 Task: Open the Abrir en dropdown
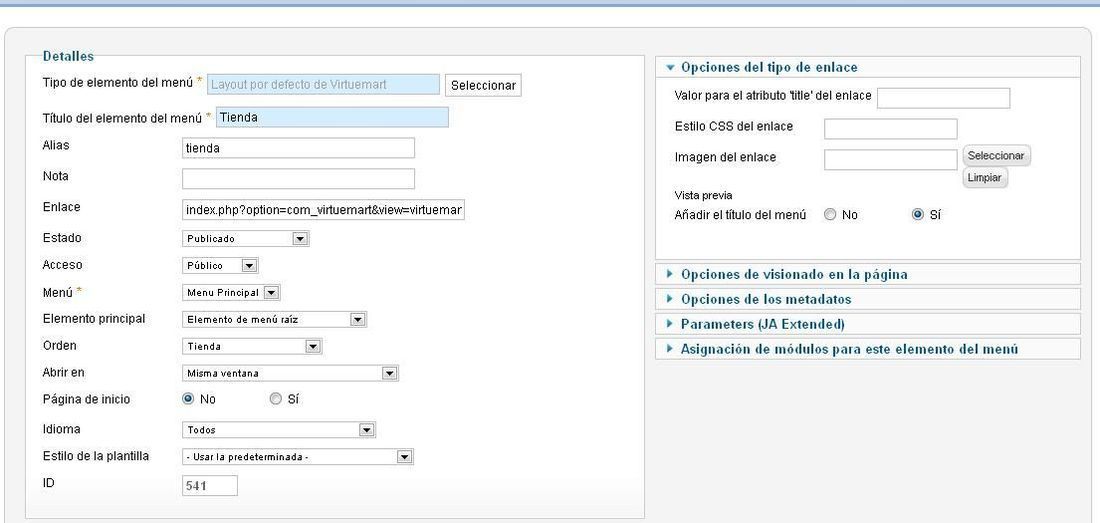point(290,374)
